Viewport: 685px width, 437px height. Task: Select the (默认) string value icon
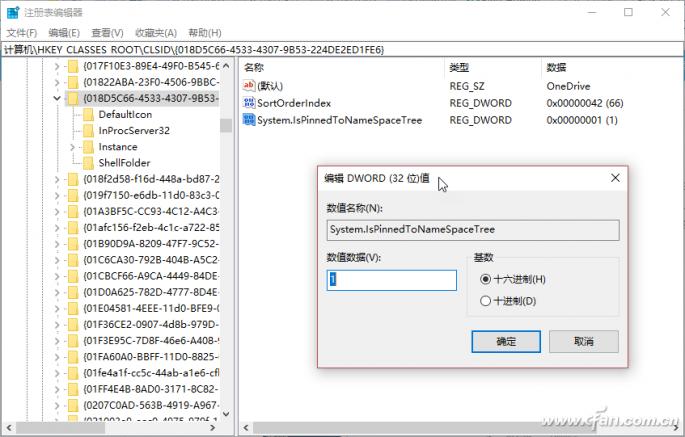(x=249, y=86)
